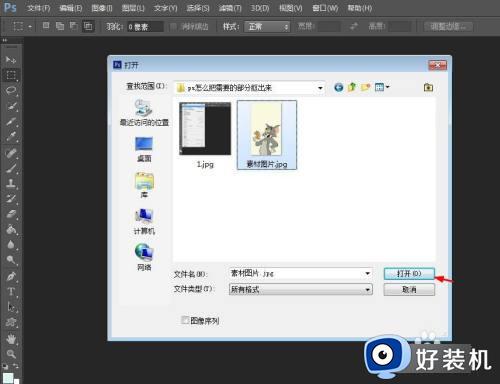Click the foreground color swatch
Screen dimensions: 500x384
tap(8, 378)
